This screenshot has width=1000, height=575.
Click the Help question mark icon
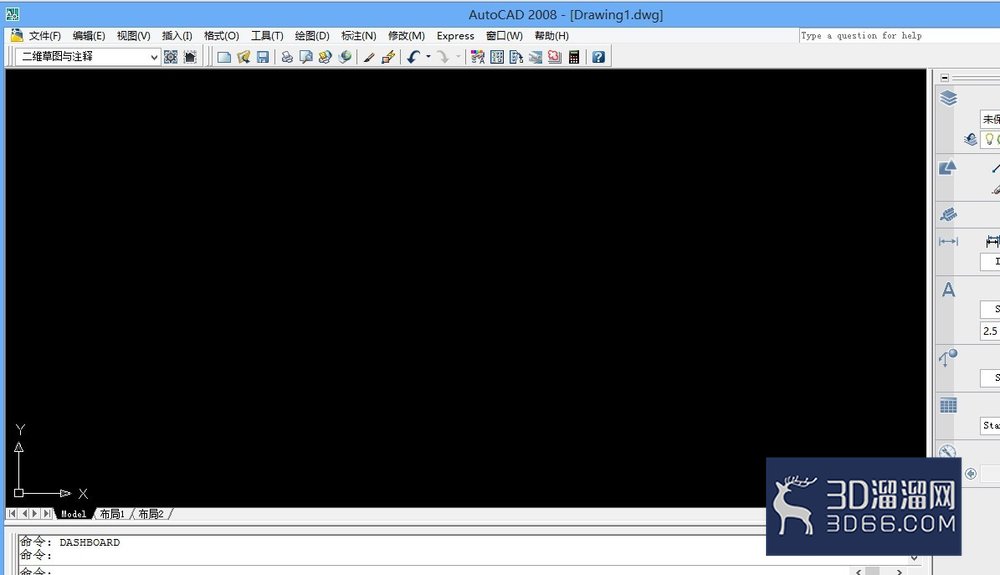[598, 57]
